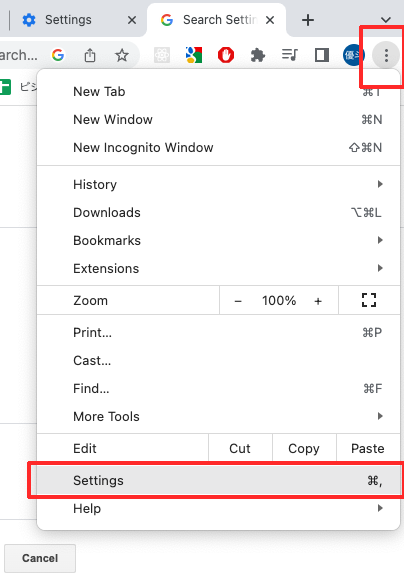Click the blue profile avatar
Viewport: 404px width, 577px height.
(x=353, y=56)
